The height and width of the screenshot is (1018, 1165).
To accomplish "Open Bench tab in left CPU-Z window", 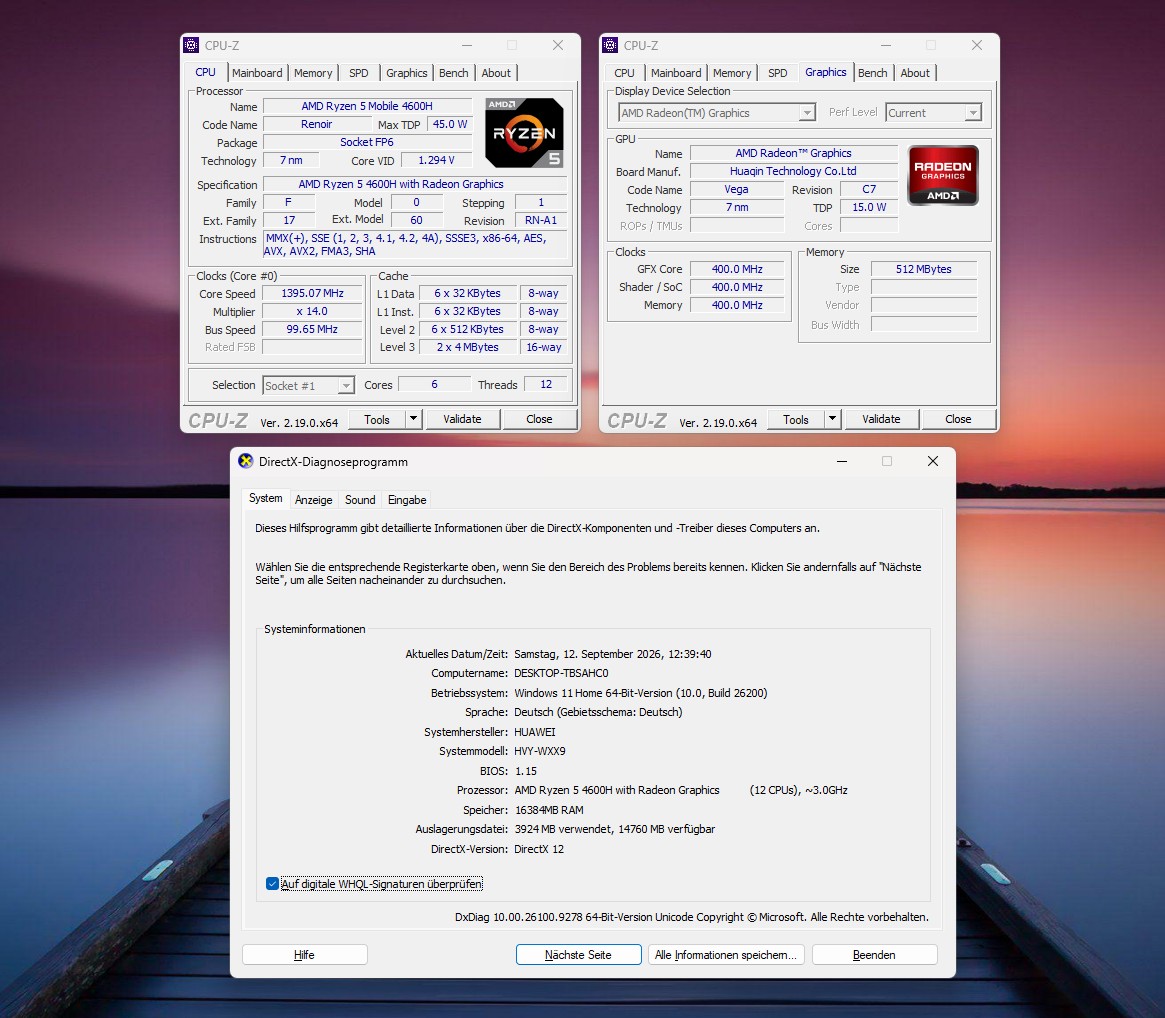I will point(453,73).
